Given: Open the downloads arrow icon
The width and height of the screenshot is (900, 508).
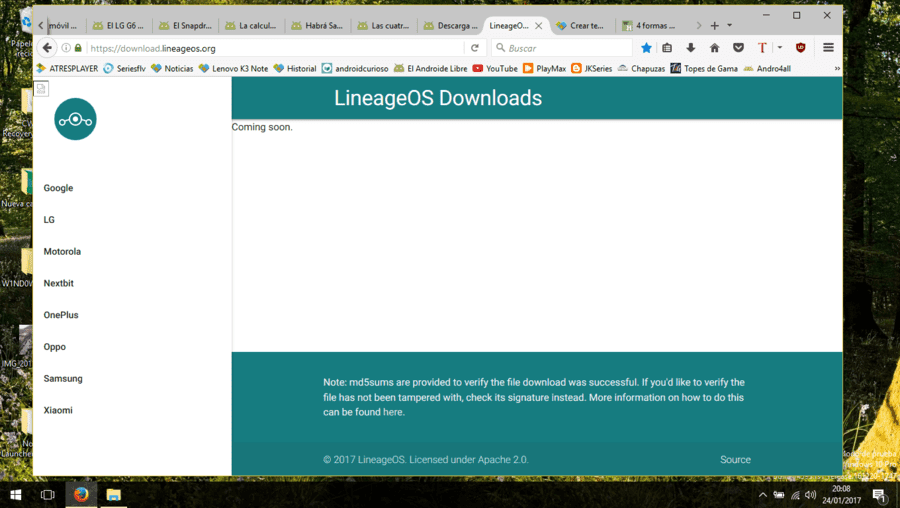Looking at the screenshot, I should tap(690, 48).
